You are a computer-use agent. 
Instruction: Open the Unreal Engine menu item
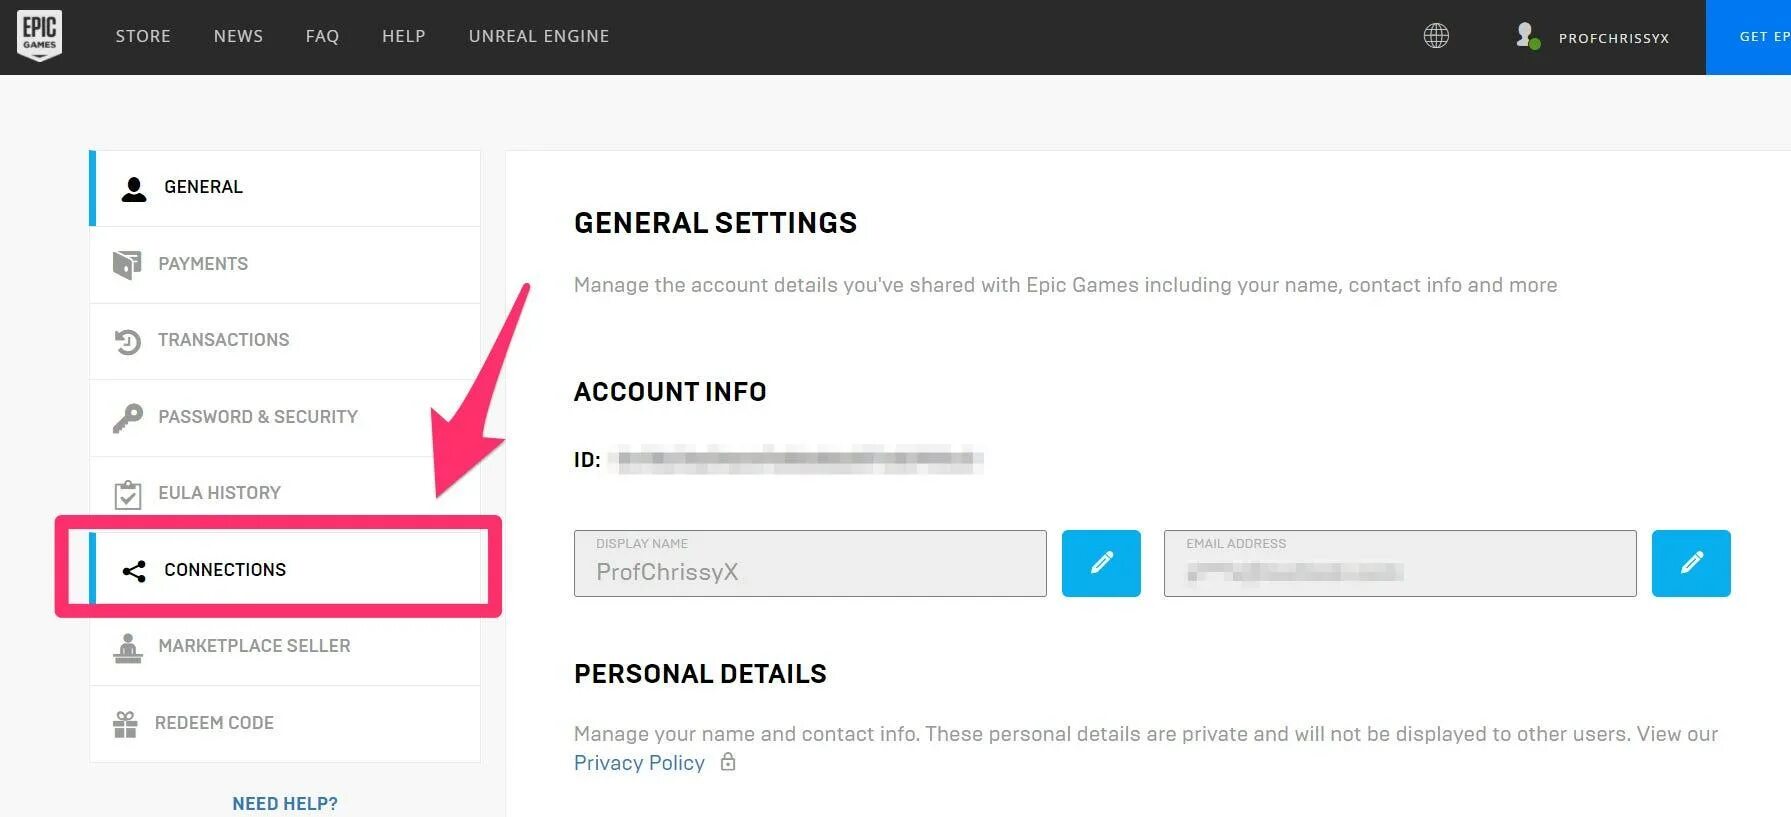click(x=539, y=36)
